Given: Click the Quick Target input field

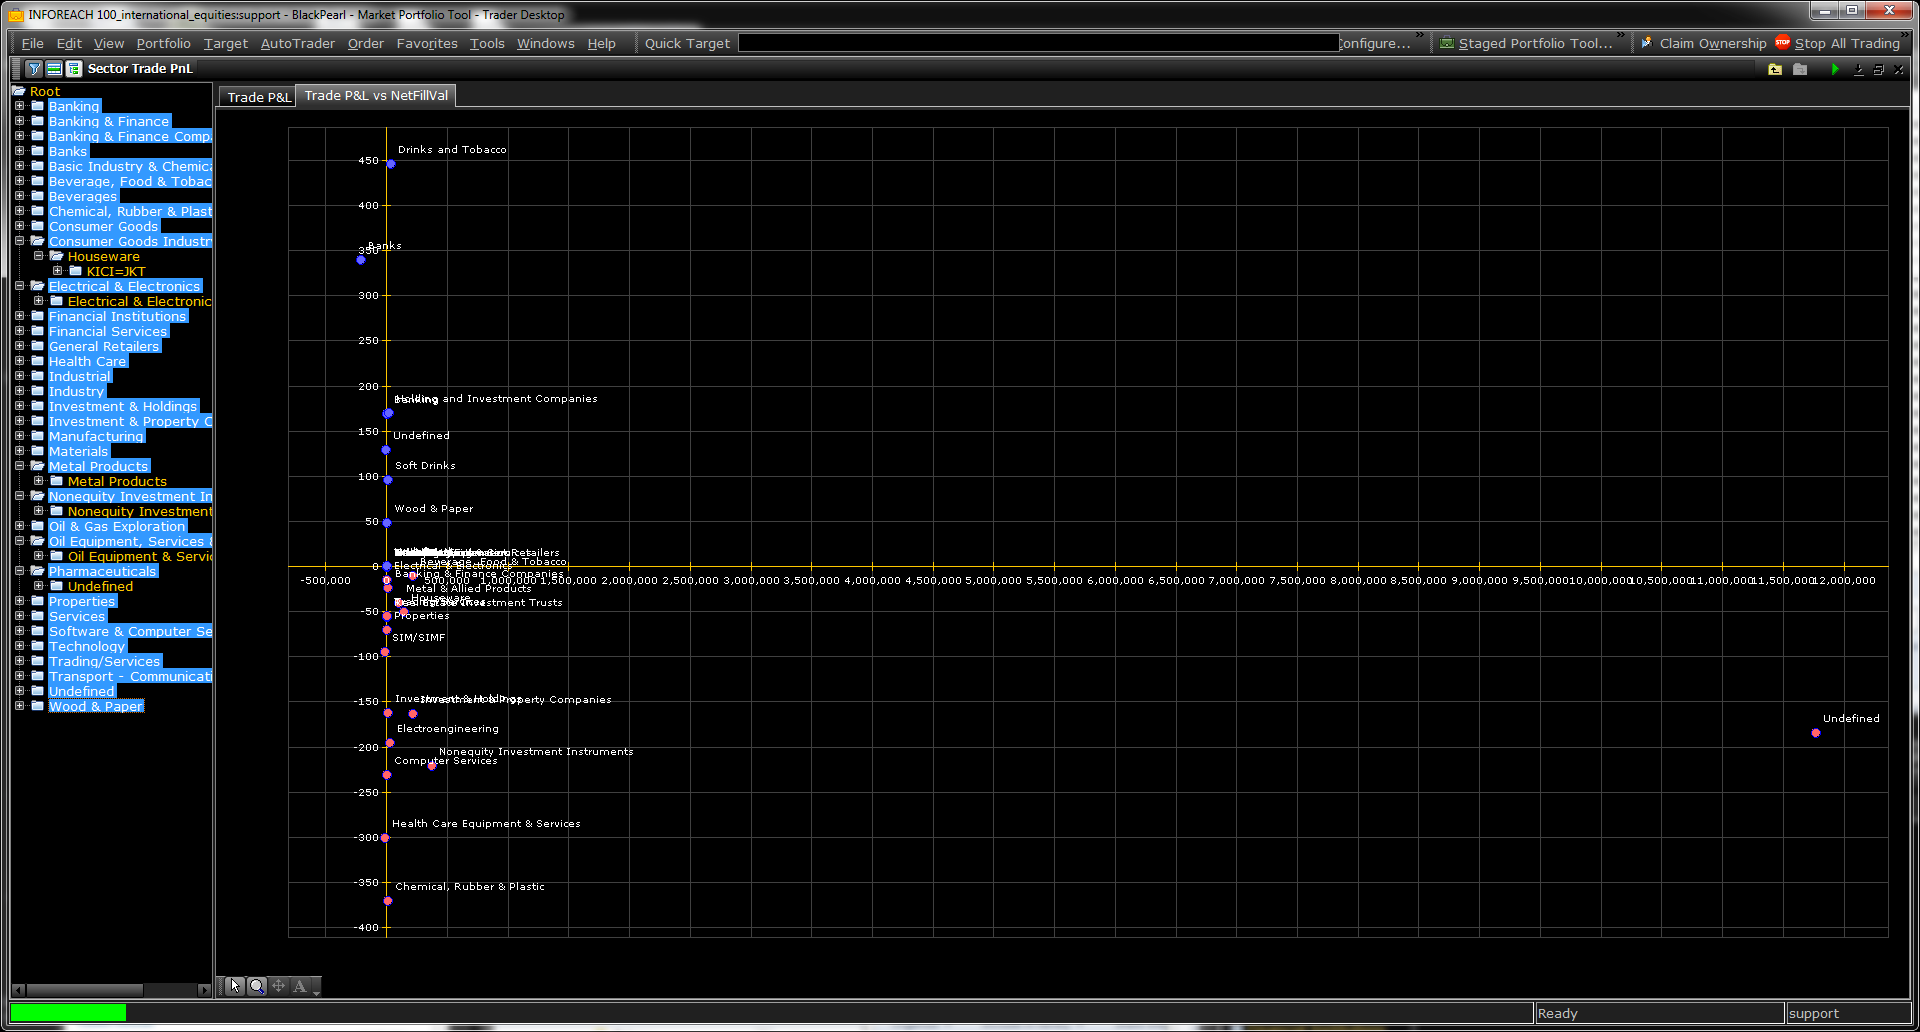Looking at the screenshot, I should click(1037, 43).
